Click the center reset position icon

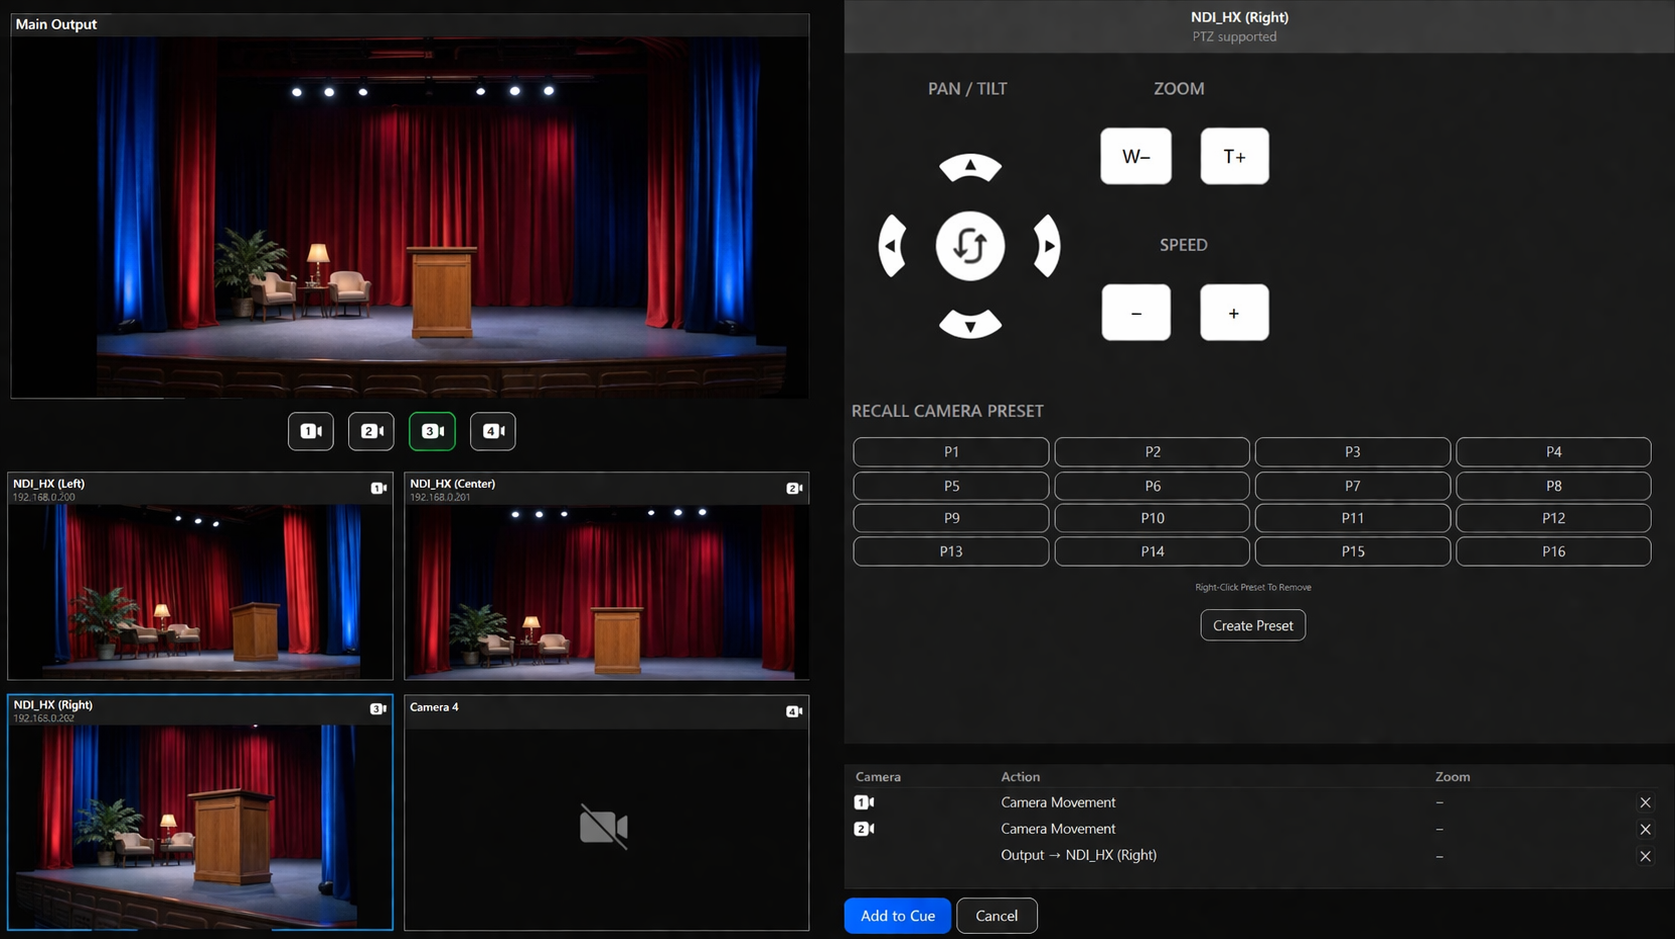[969, 246]
